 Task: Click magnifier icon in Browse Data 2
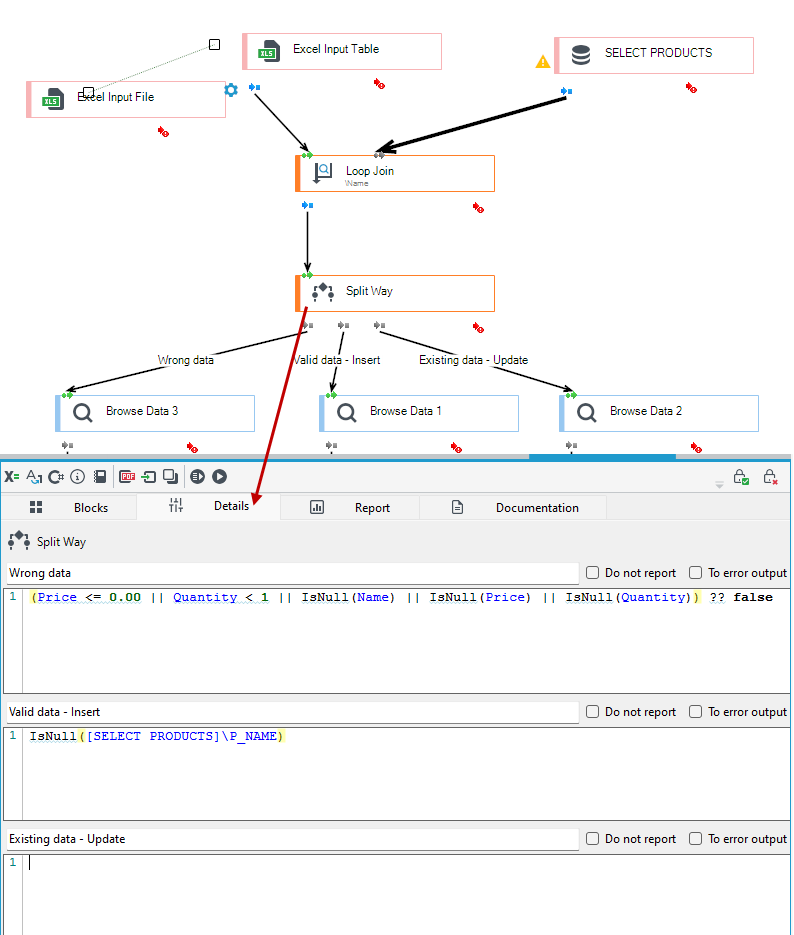pos(587,413)
